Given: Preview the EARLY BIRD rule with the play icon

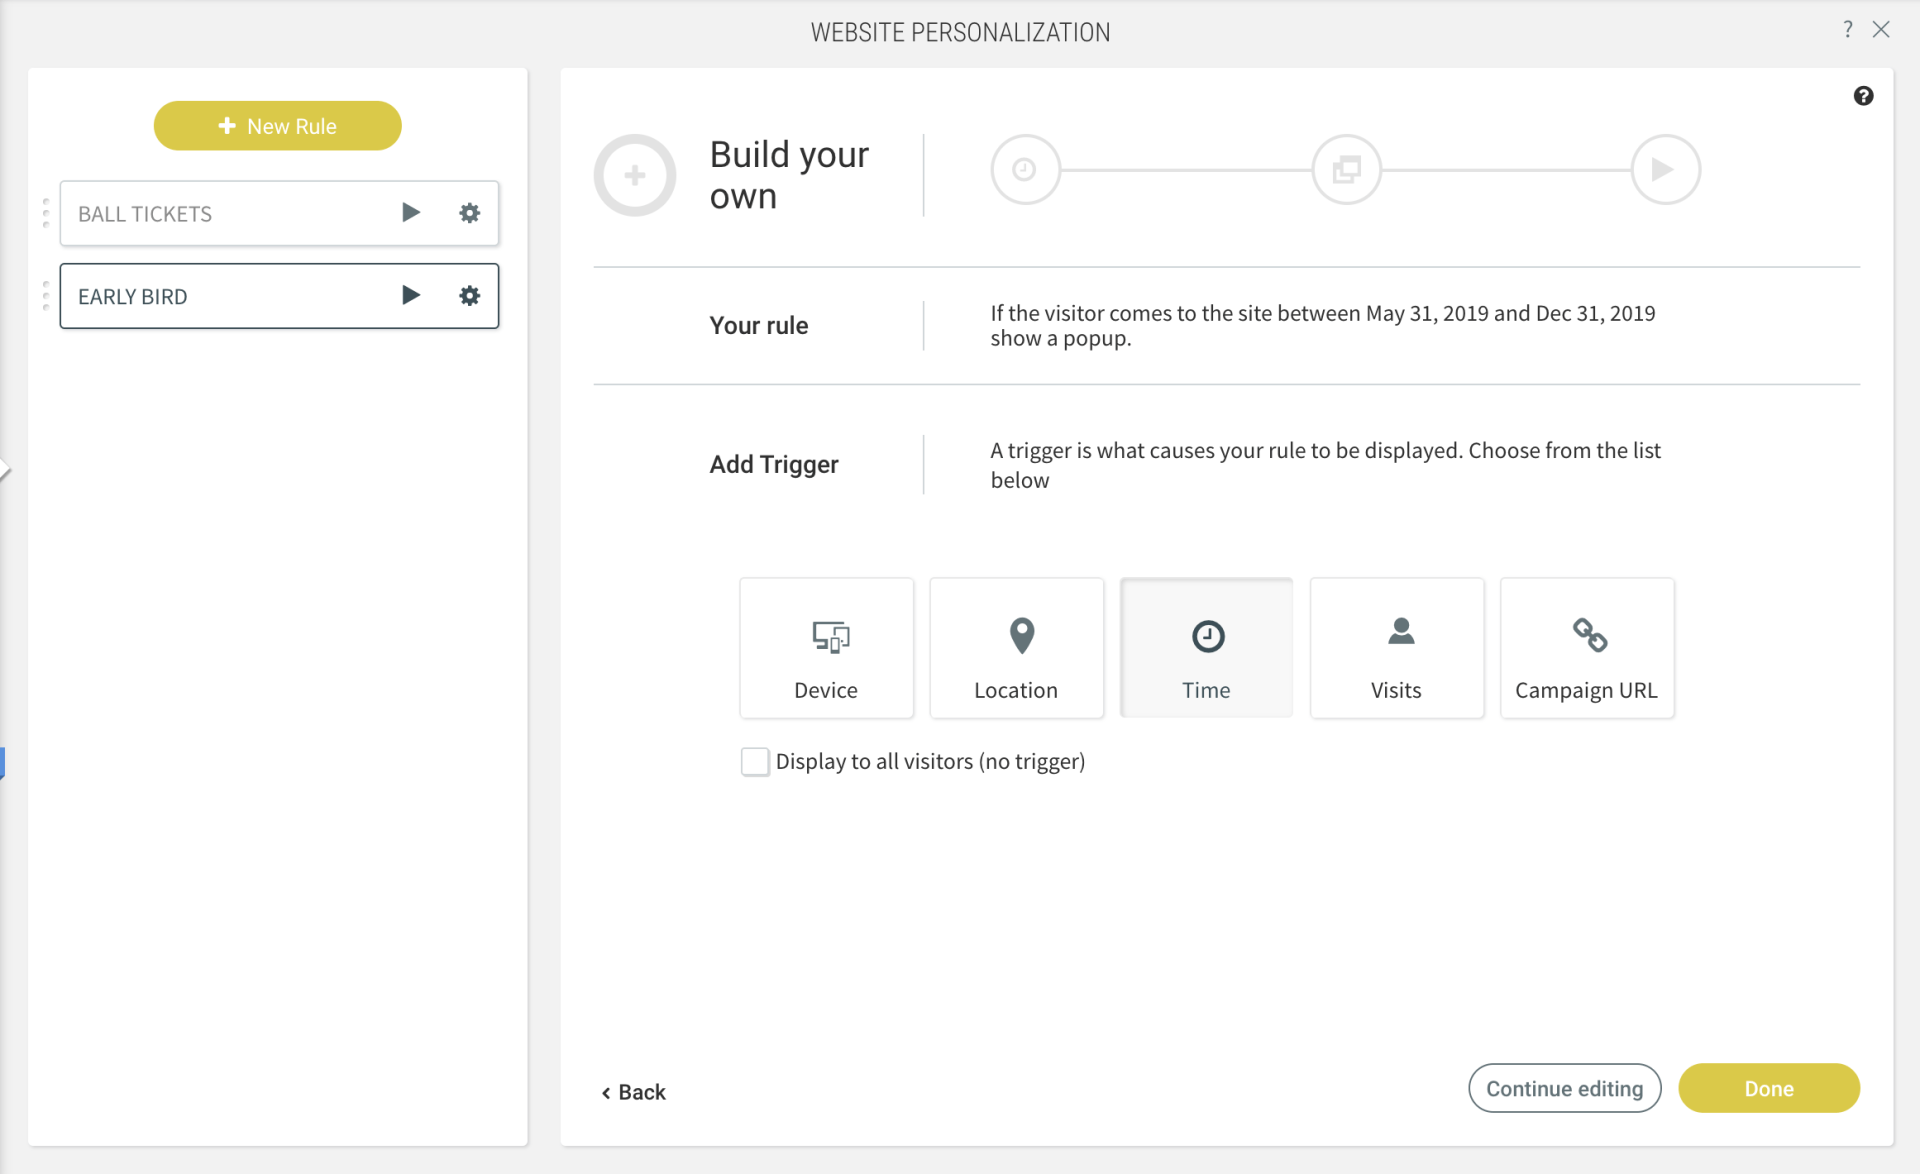Looking at the screenshot, I should [410, 295].
